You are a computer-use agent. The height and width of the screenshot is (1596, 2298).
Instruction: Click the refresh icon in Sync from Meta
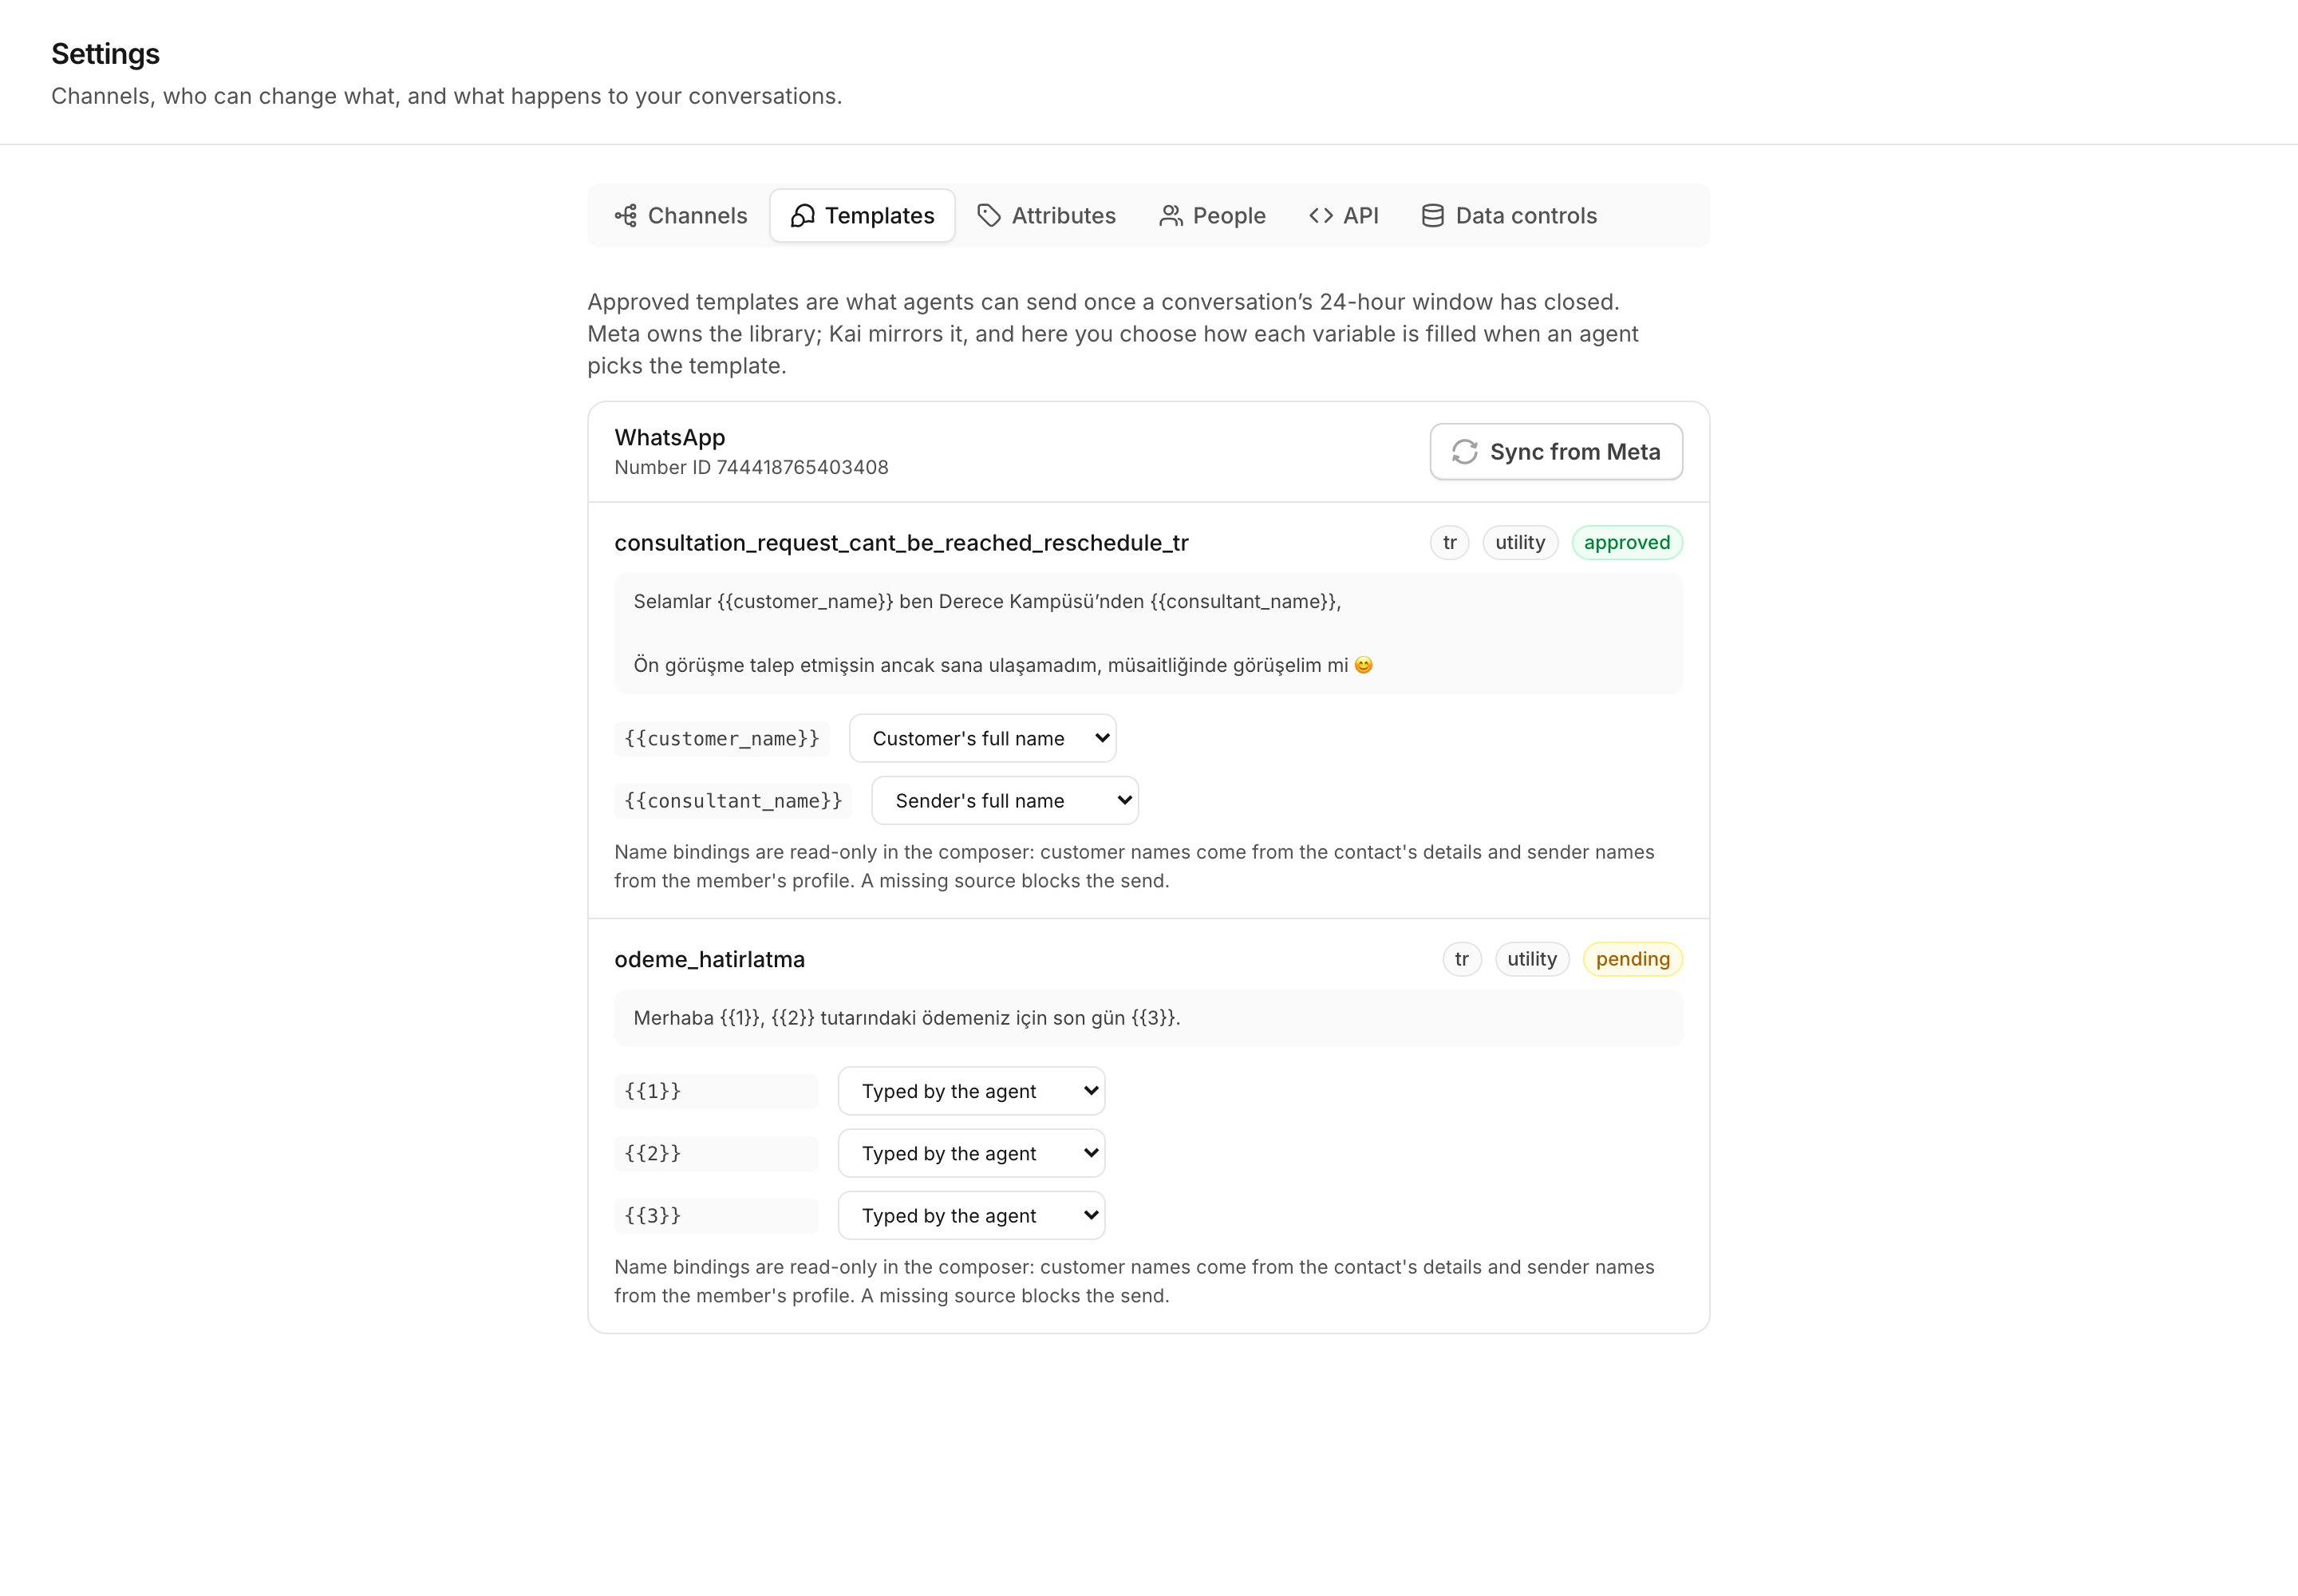(1465, 452)
